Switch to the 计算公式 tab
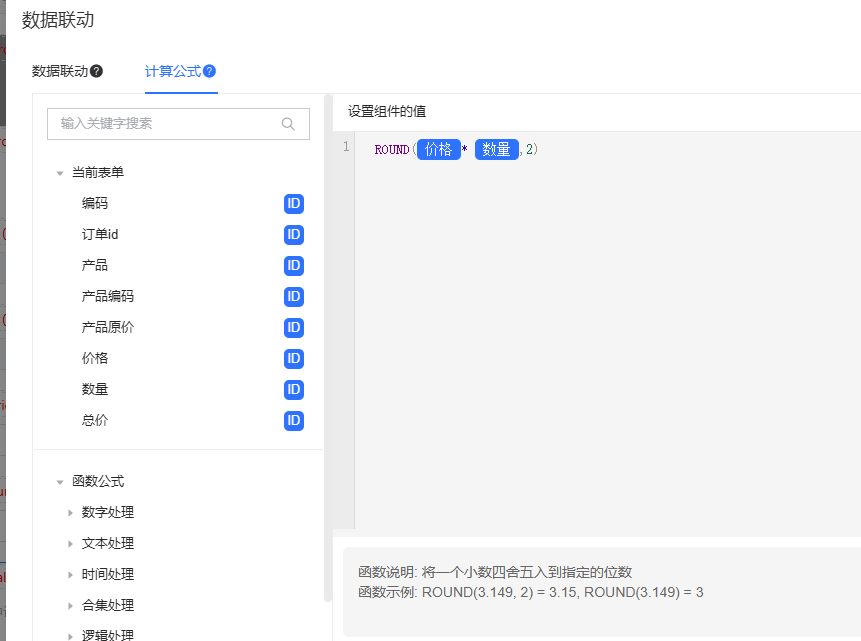This screenshot has height=641, width=861. [173, 71]
